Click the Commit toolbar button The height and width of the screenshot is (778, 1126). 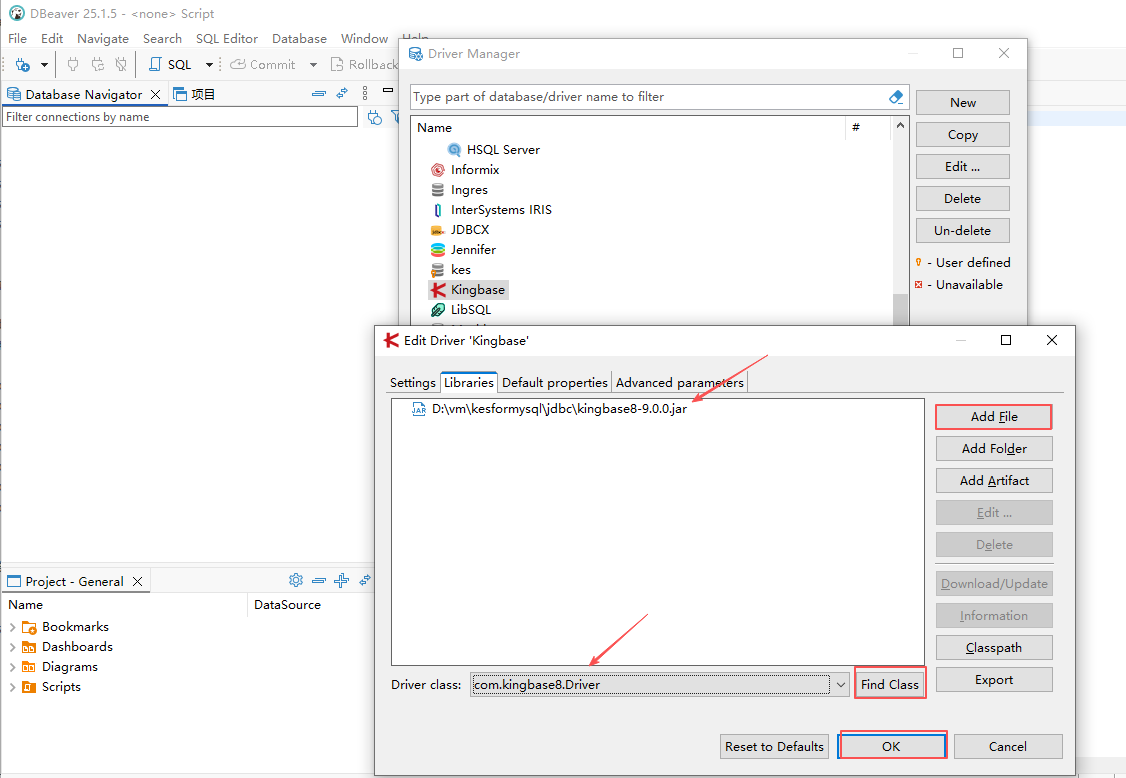click(263, 65)
